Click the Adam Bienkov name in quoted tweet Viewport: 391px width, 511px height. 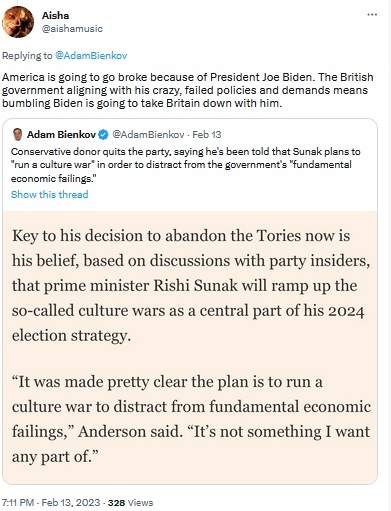point(62,135)
